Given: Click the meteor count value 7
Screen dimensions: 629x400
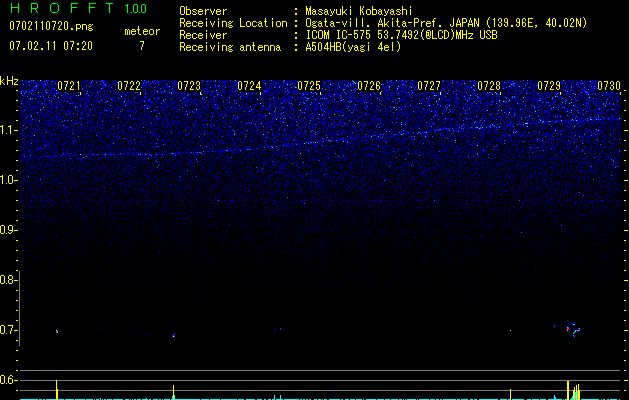Looking at the screenshot, I should click(142, 46).
